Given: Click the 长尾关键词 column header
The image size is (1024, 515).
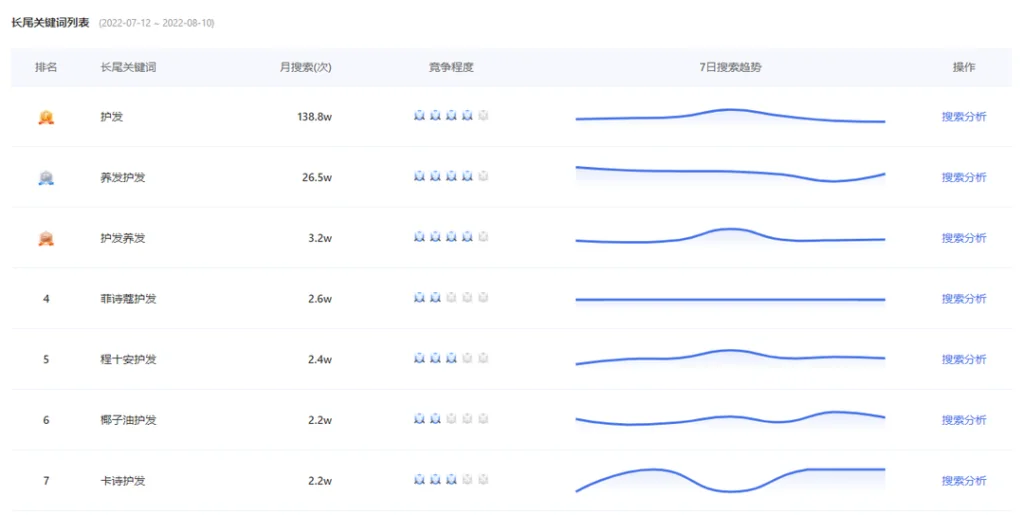Looking at the screenshot, I should click(128, 67).
